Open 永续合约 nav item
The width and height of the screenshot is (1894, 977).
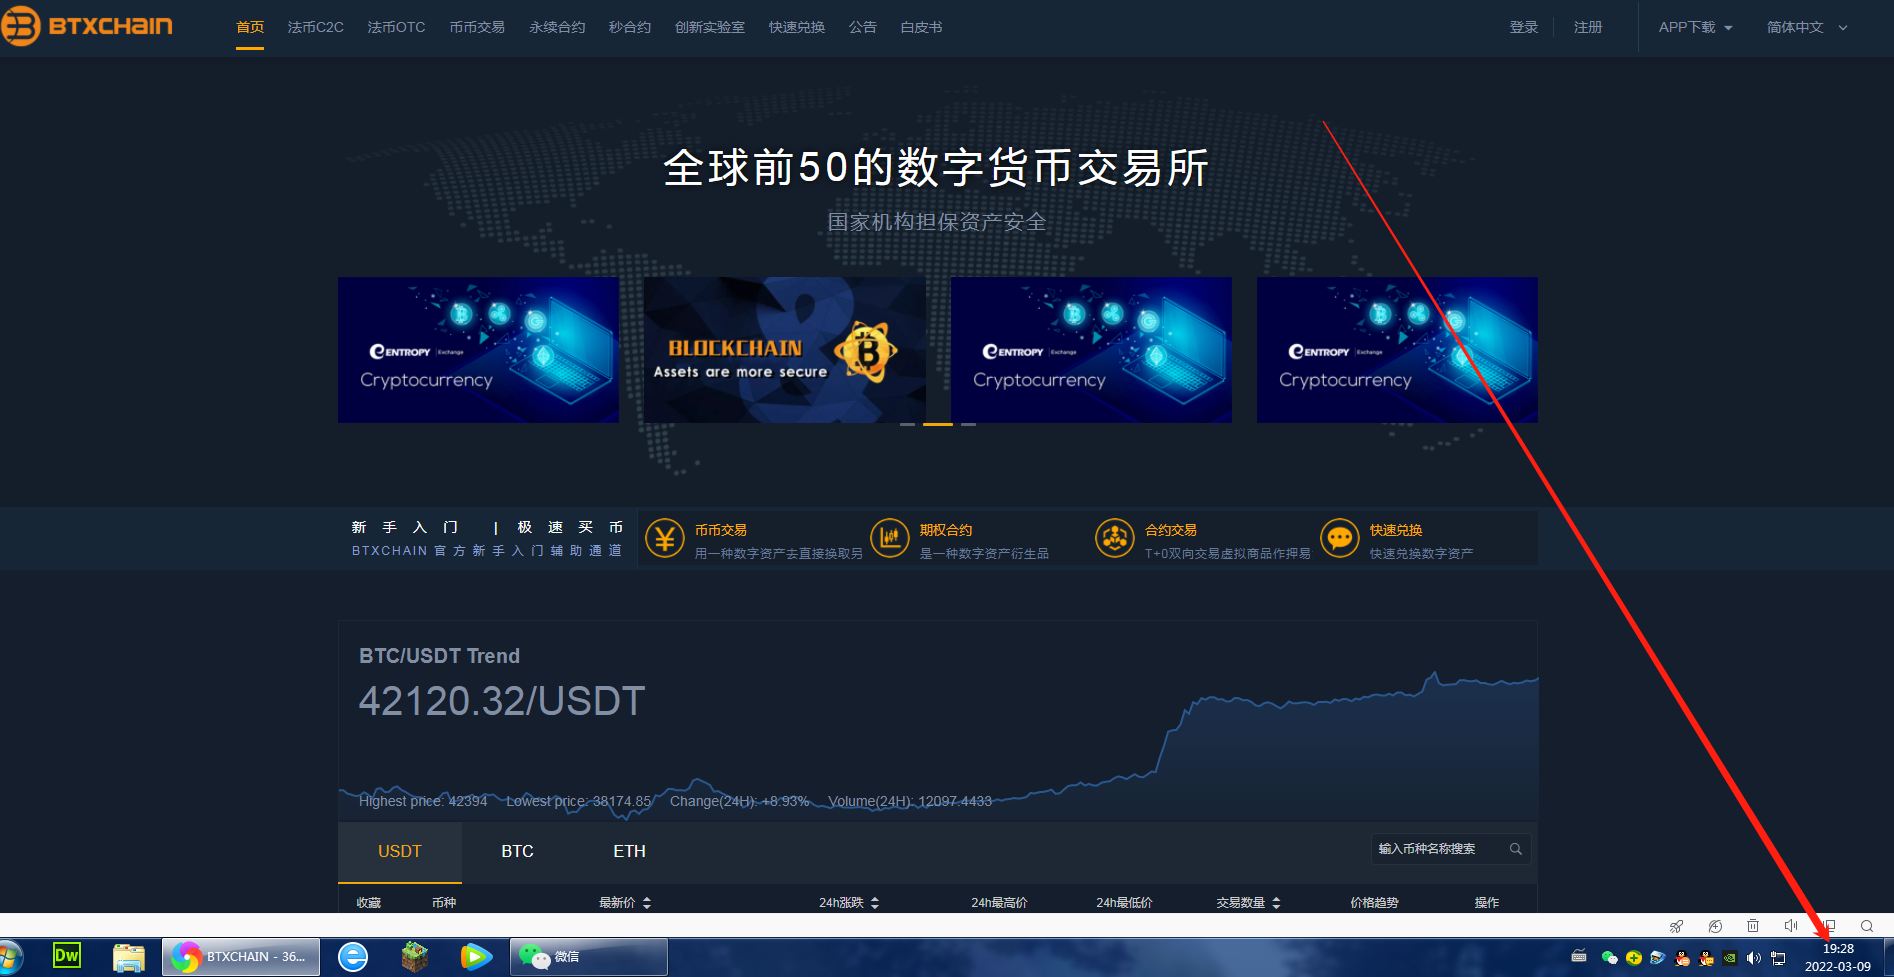[x=557, y=27]
